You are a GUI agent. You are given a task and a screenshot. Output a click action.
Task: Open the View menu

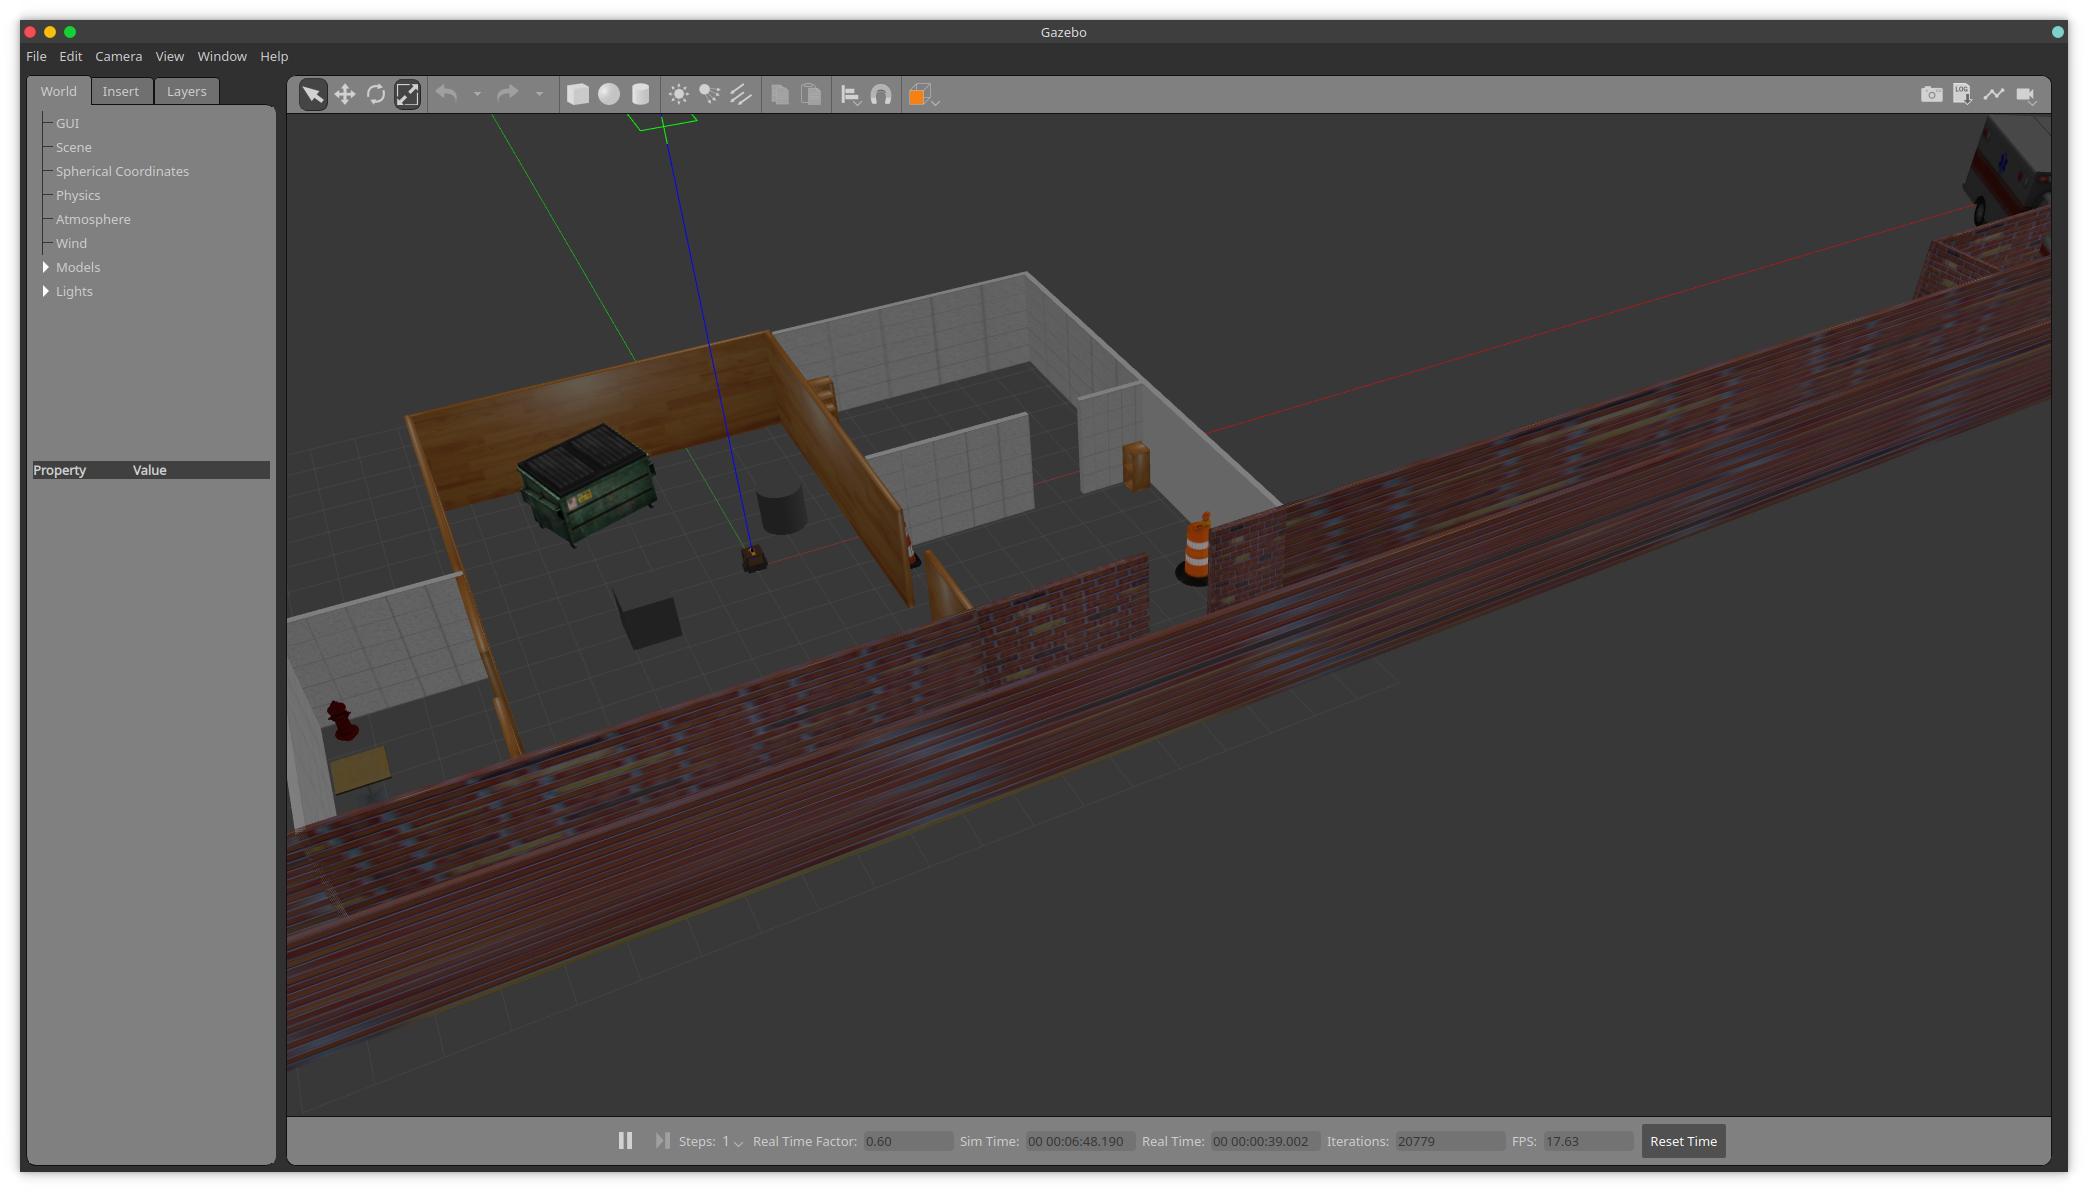(169, 56)
